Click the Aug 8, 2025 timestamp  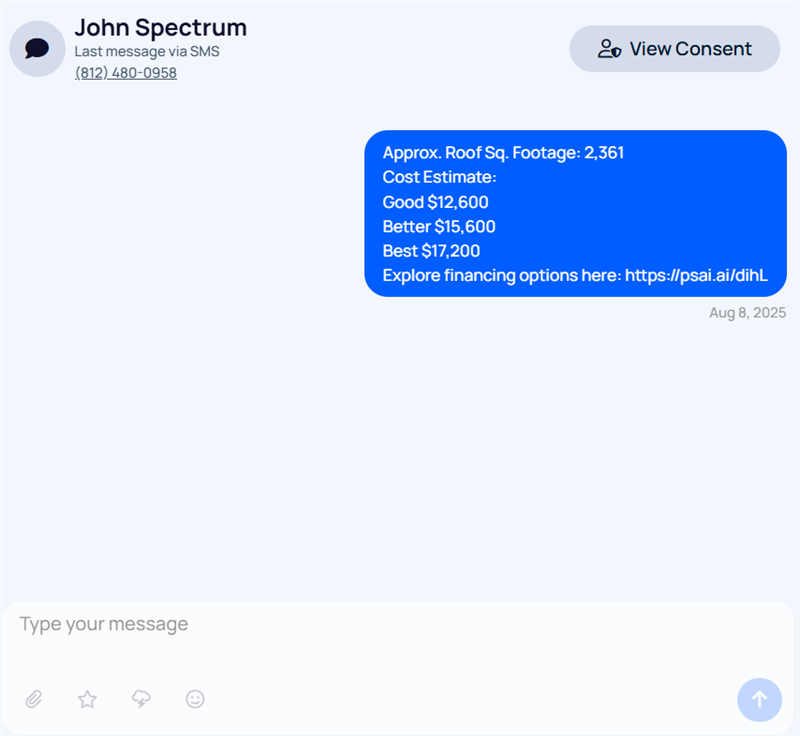tap(747, 313)
